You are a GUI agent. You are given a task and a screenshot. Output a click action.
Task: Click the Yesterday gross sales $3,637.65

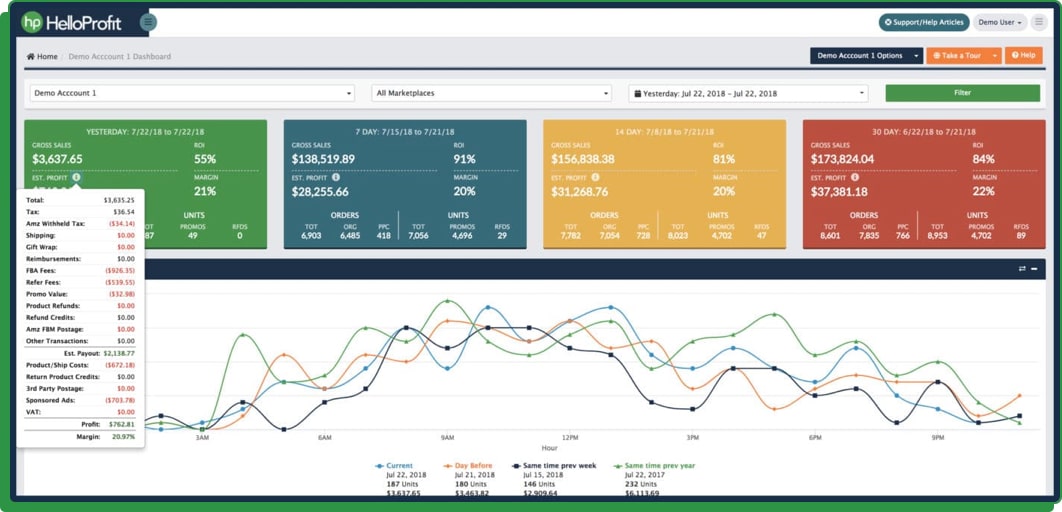(x=57, y=159)
